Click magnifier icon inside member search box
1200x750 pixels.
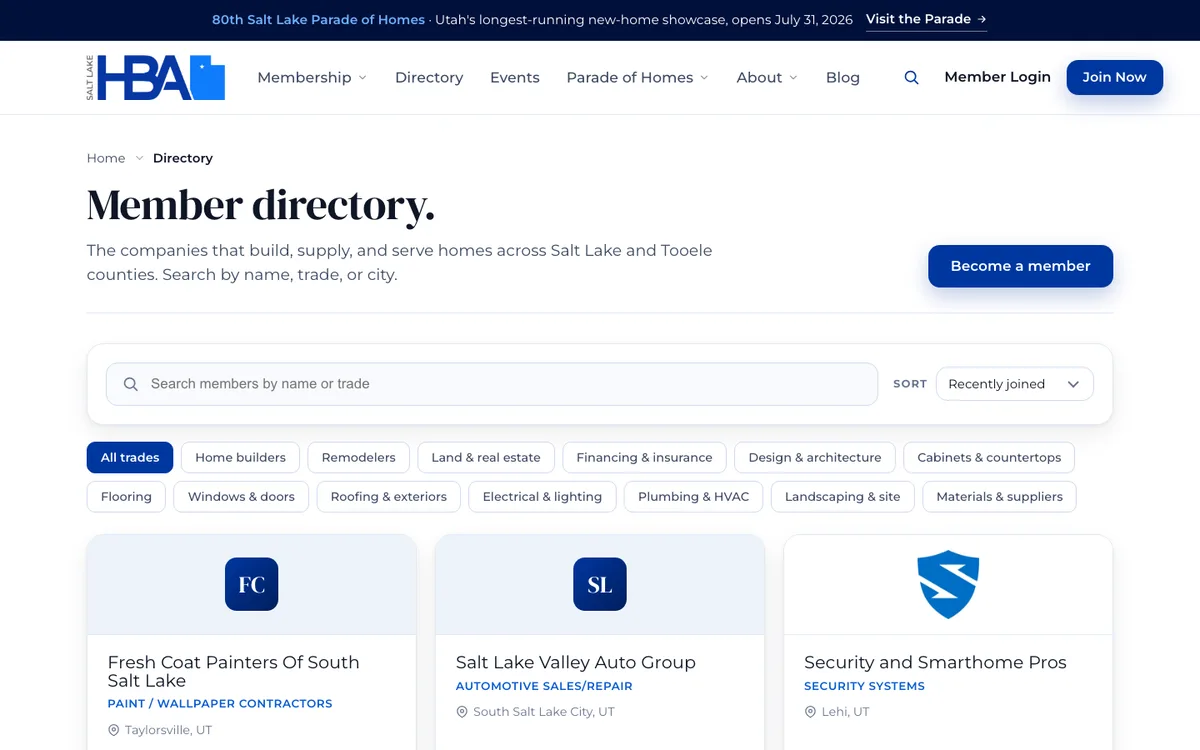[130, 384]
